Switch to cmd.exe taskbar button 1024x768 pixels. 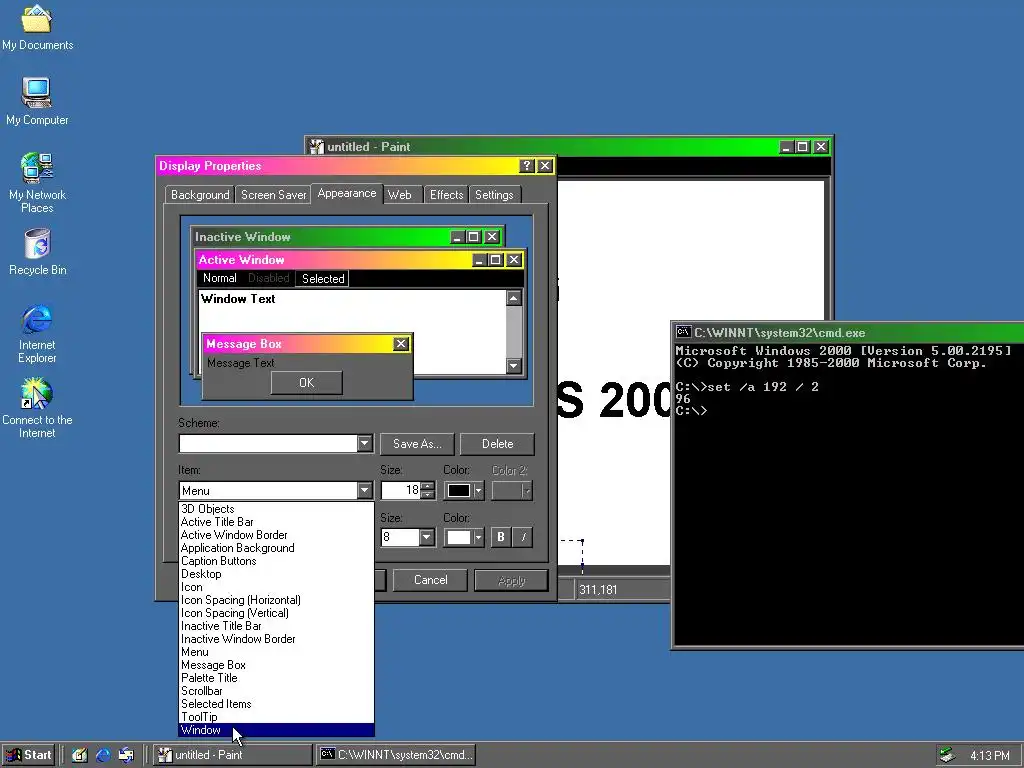(396, 755)
